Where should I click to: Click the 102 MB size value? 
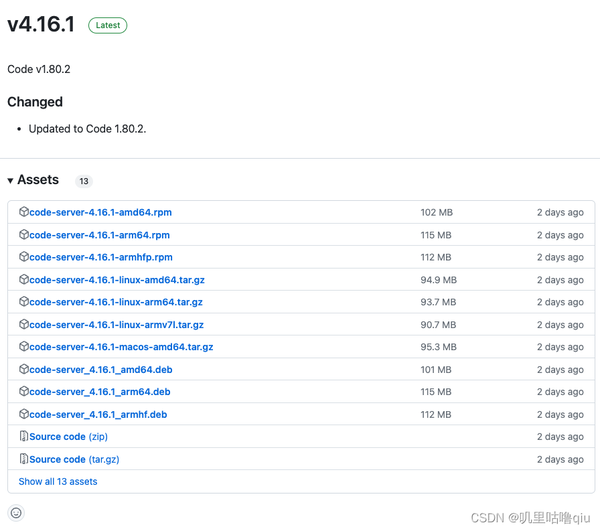437,212
